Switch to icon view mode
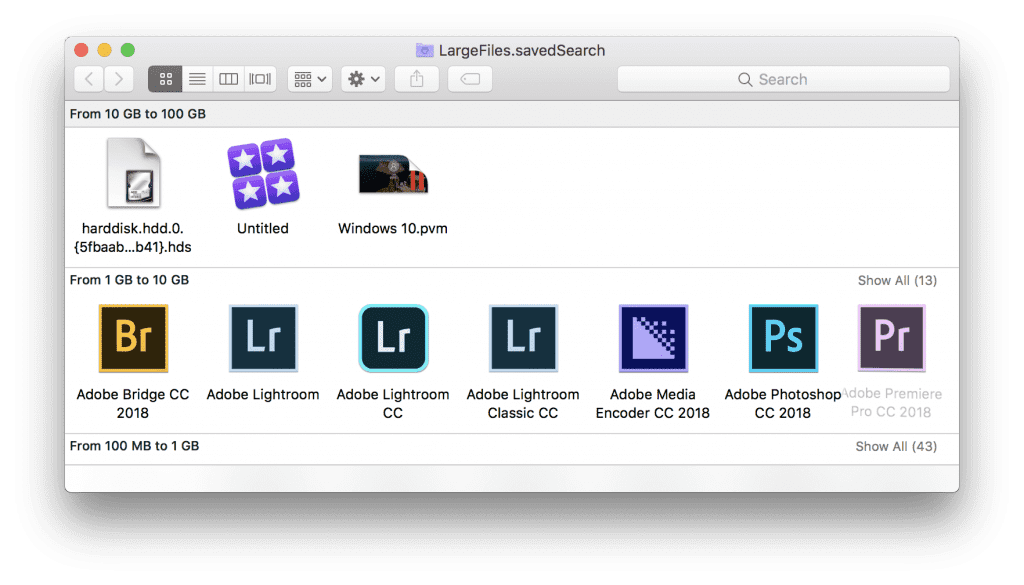This screenshot has width=1024, height=585. (166, 79)
